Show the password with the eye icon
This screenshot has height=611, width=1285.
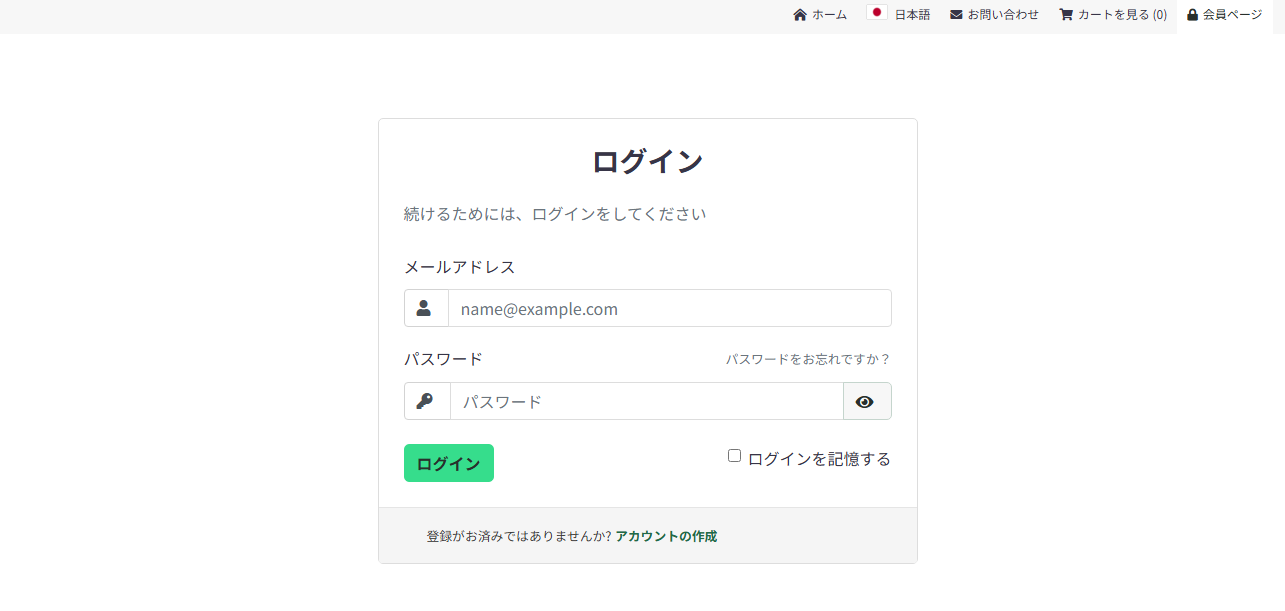[x=865, y=401]
